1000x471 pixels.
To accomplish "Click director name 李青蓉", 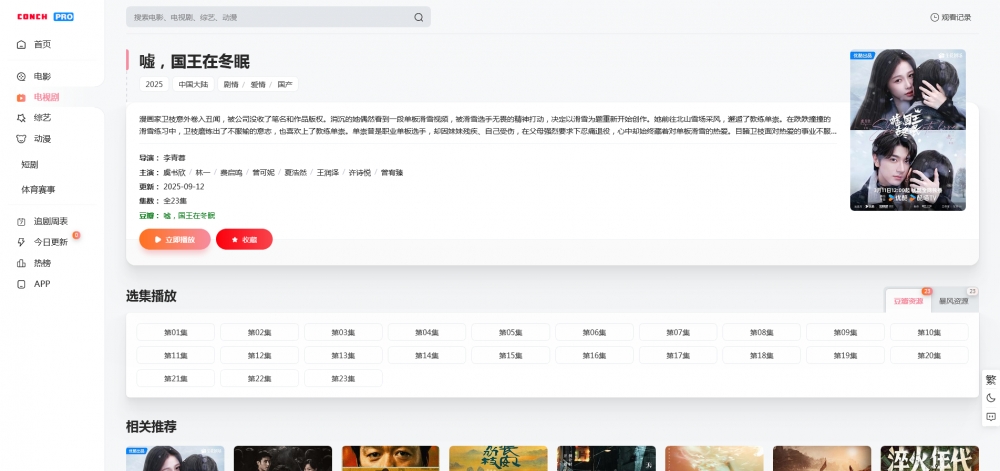I will tap(175, 158).
